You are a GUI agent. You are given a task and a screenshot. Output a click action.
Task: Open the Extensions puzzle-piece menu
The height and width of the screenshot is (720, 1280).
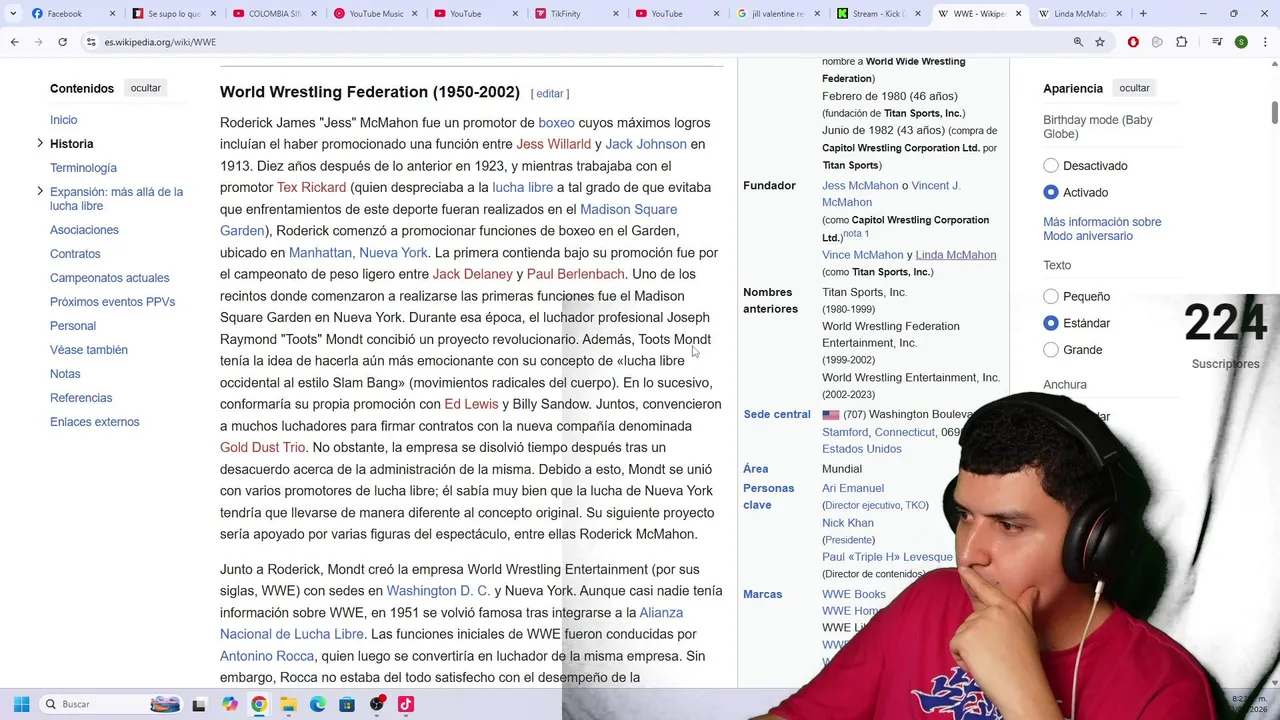1181,42
